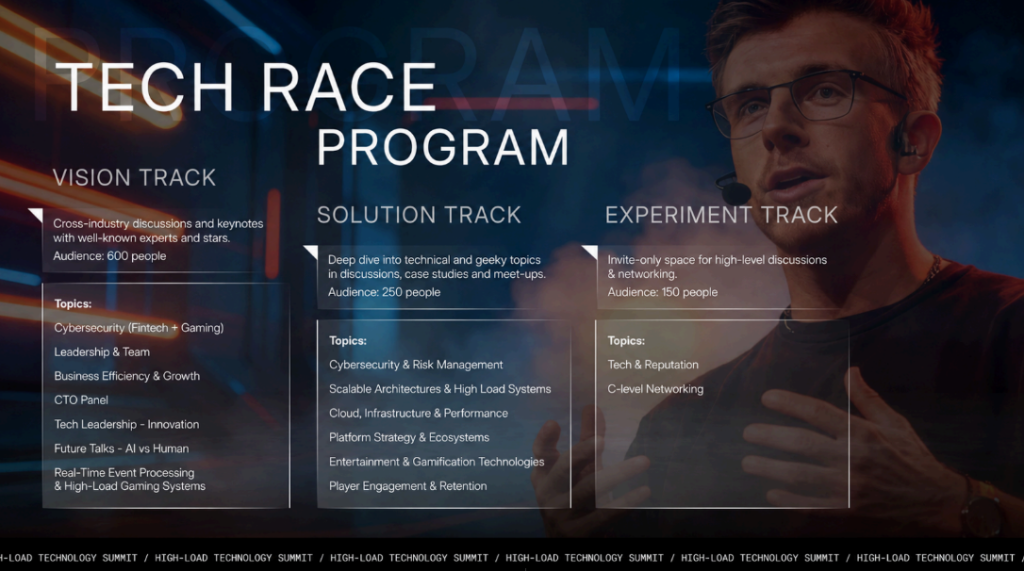Click Experiment Track 'Topics:' label
The width and height of the screenshot is (1024, 571).
pyautogui.click(x=626, y=340)
